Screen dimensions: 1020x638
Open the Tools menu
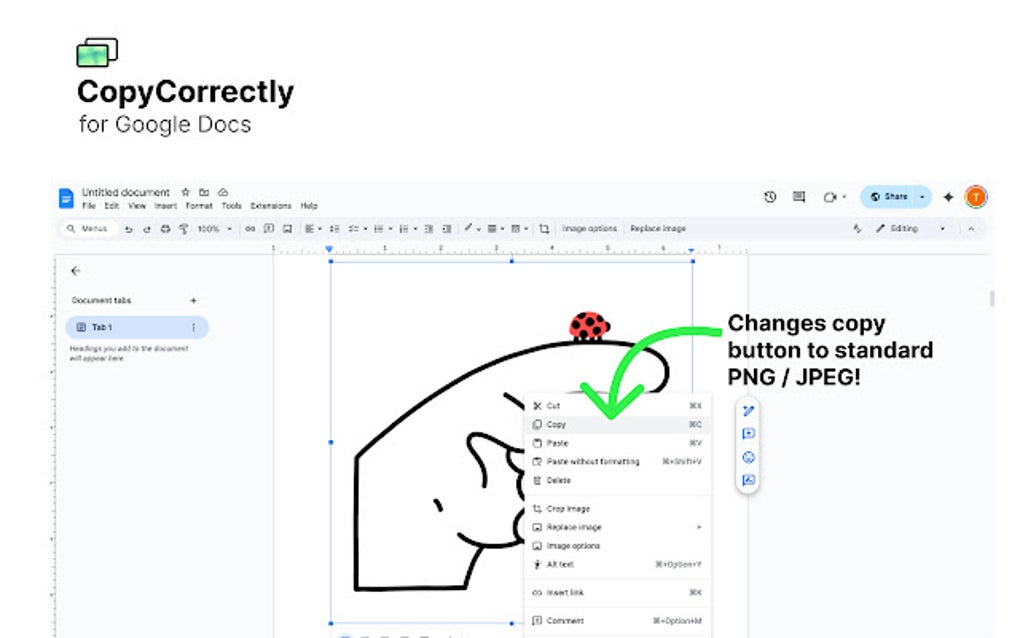pyautogui.click(x=230, y=205)
